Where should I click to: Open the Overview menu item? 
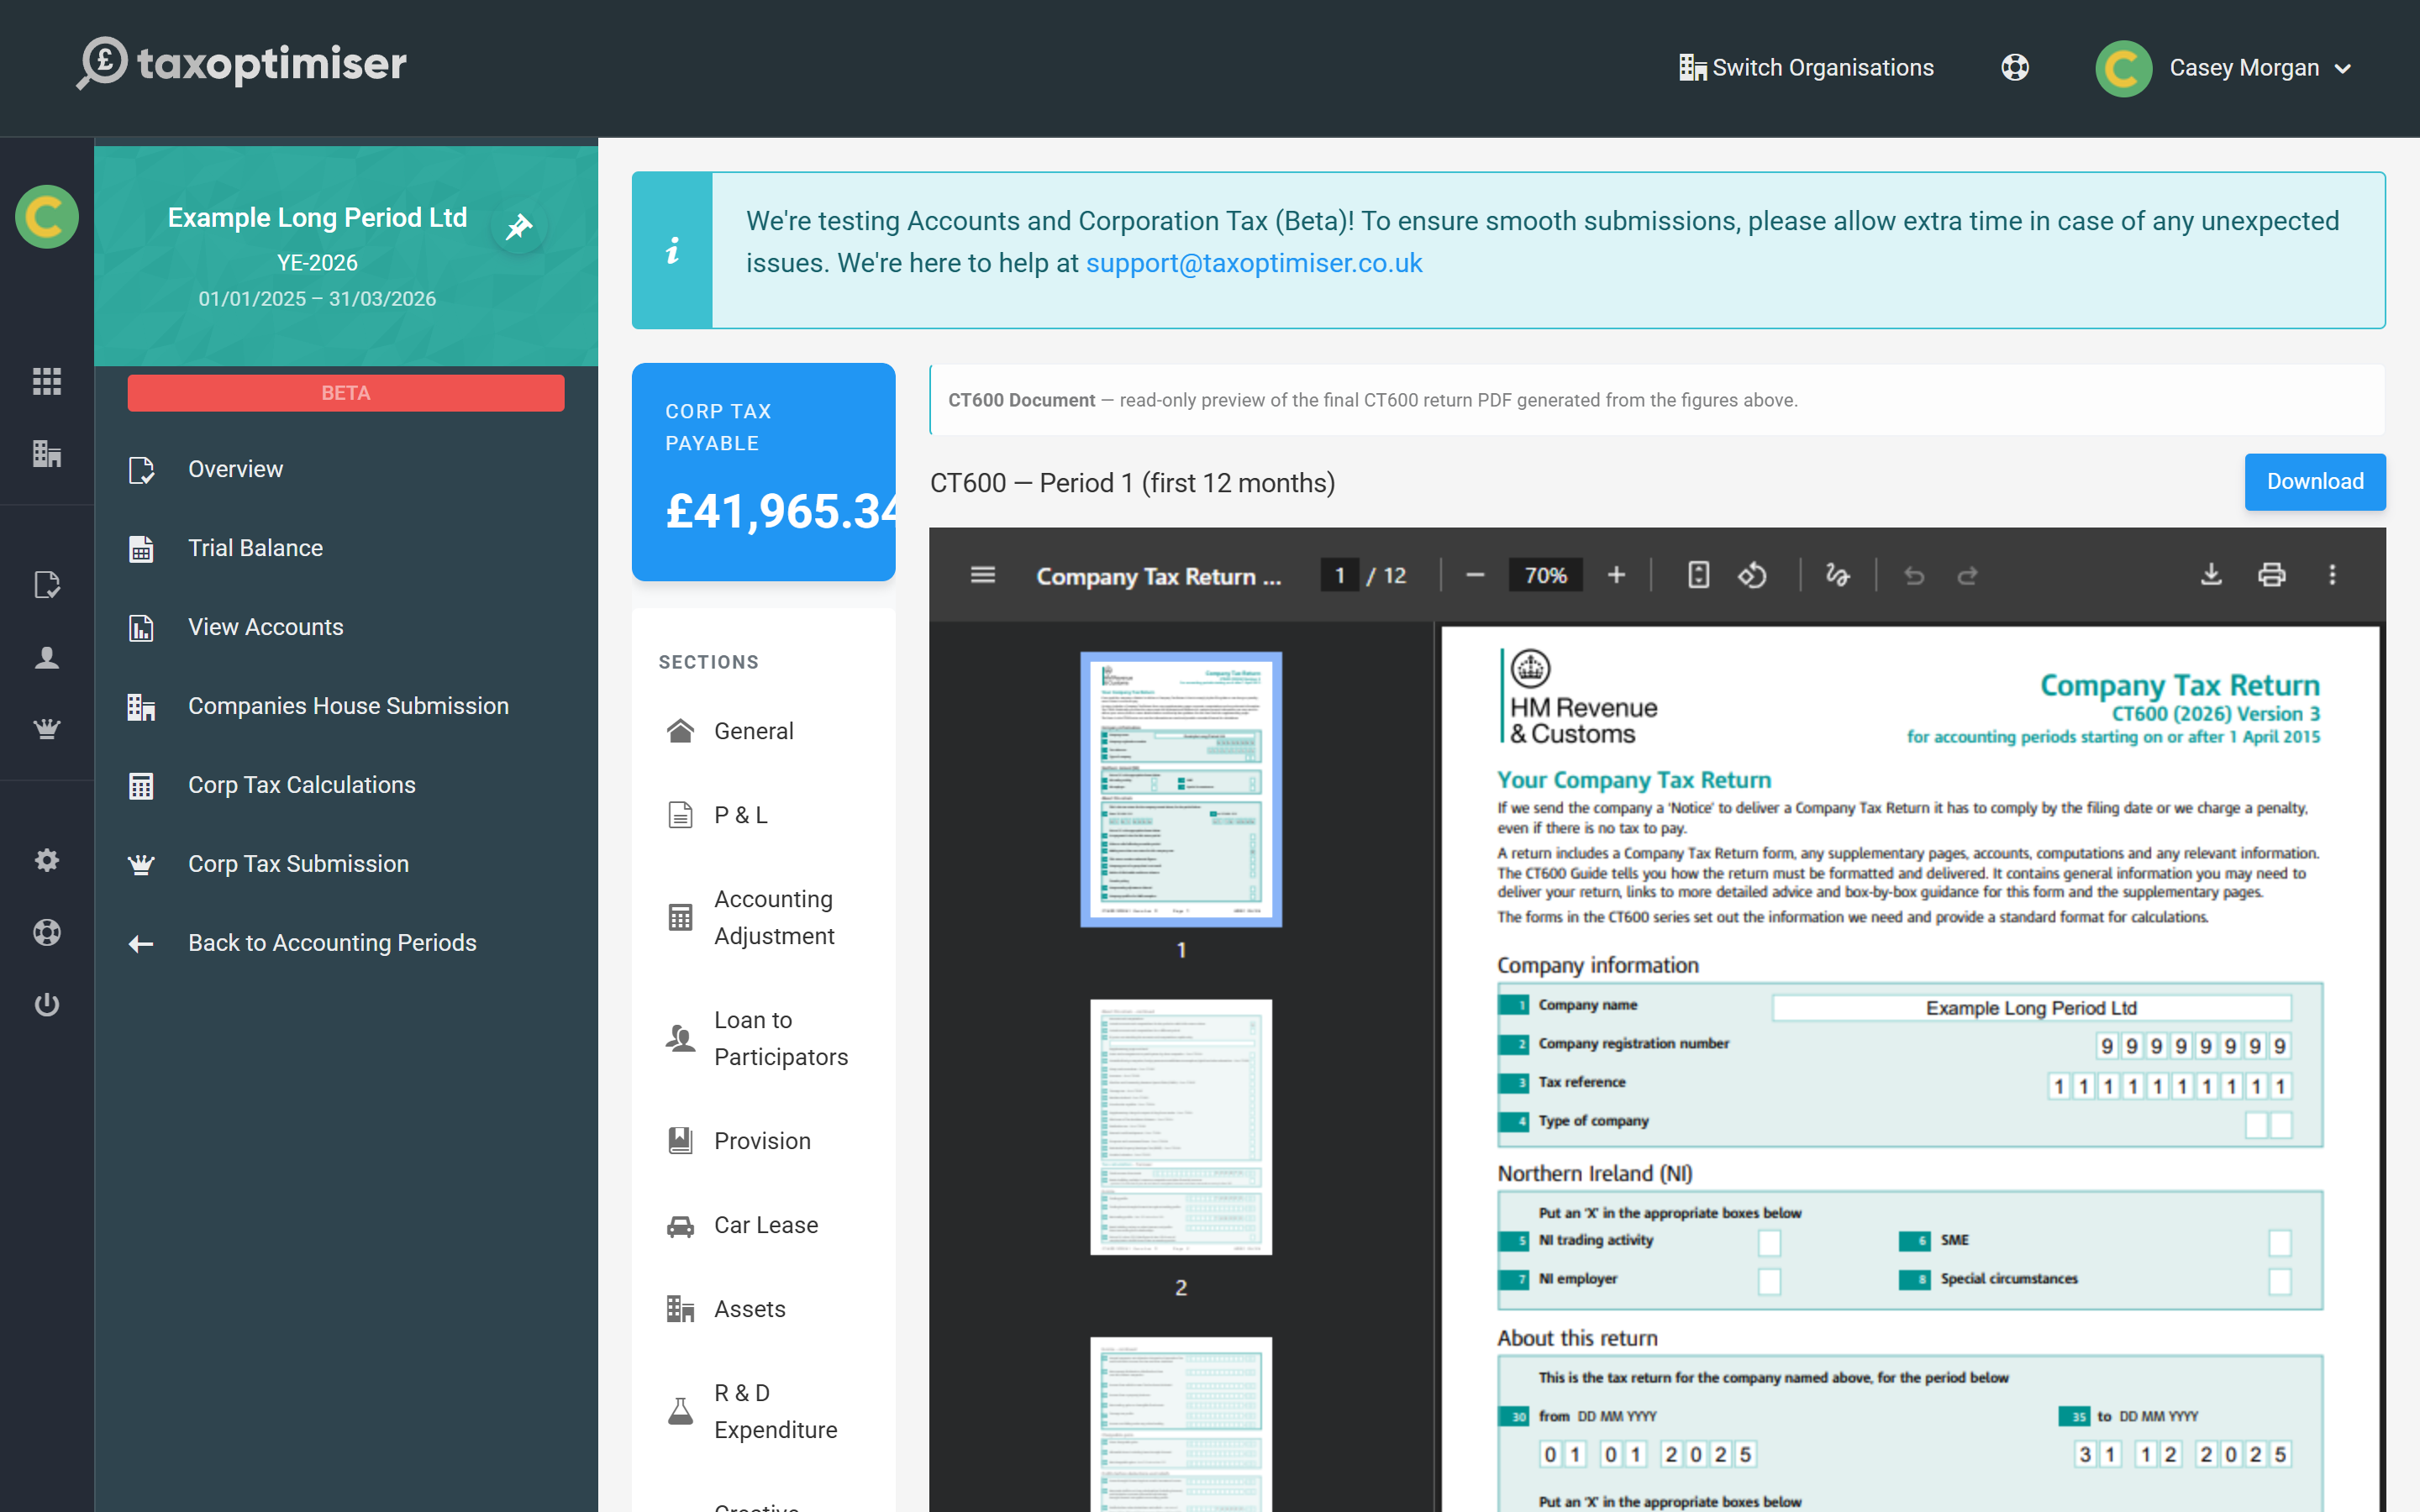tap(346, 469)
